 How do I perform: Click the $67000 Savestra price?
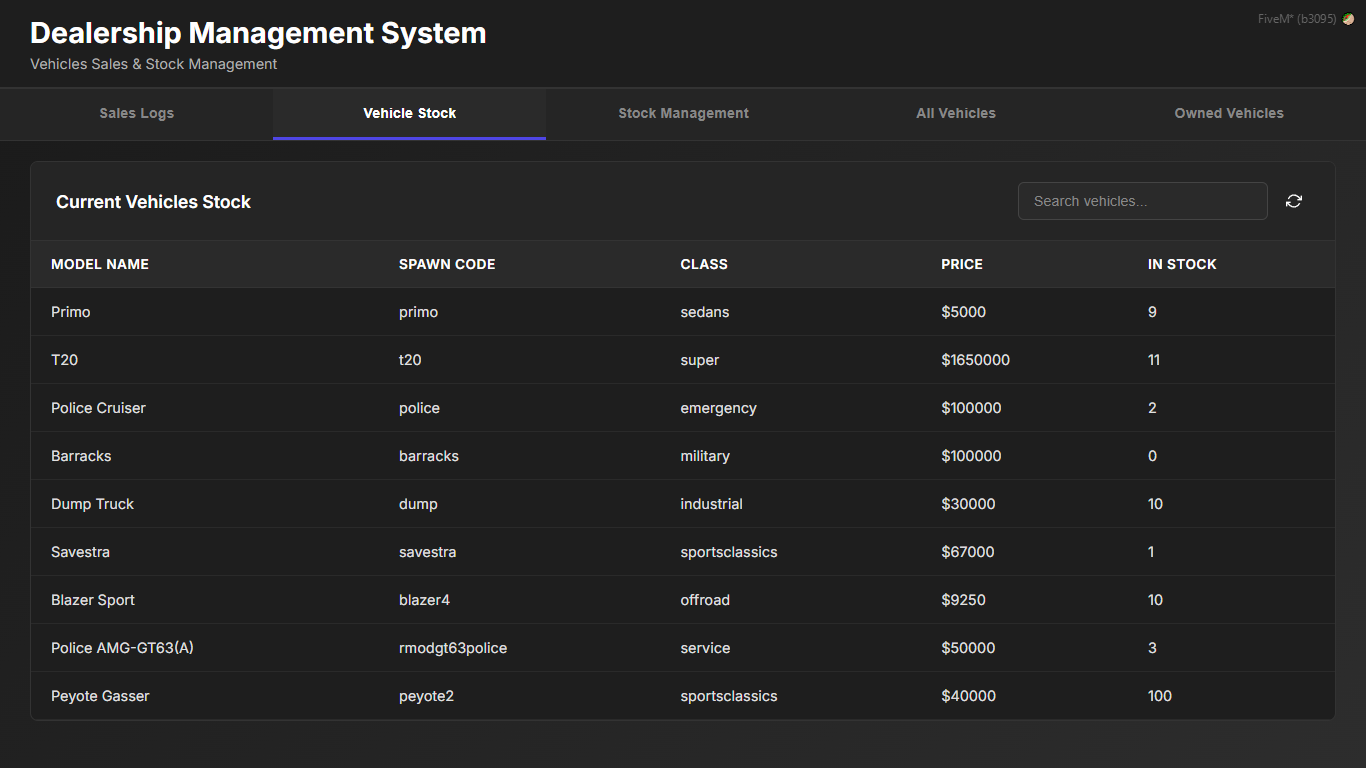[x=968, y=552]
